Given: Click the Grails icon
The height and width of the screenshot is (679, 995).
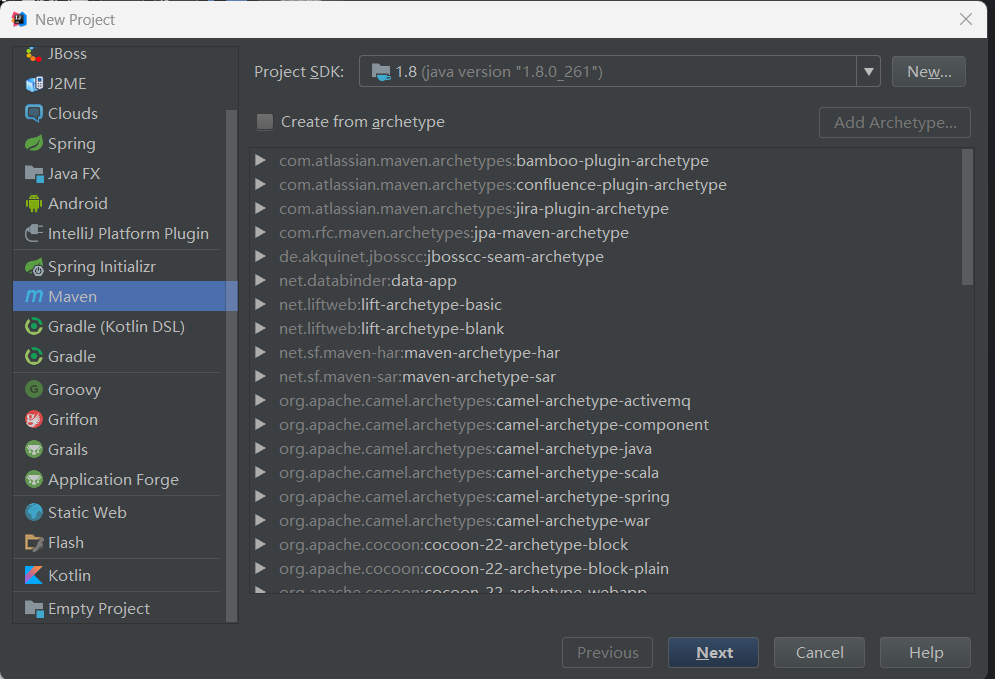Looking at the screenshot, I should tap(34, 449).
